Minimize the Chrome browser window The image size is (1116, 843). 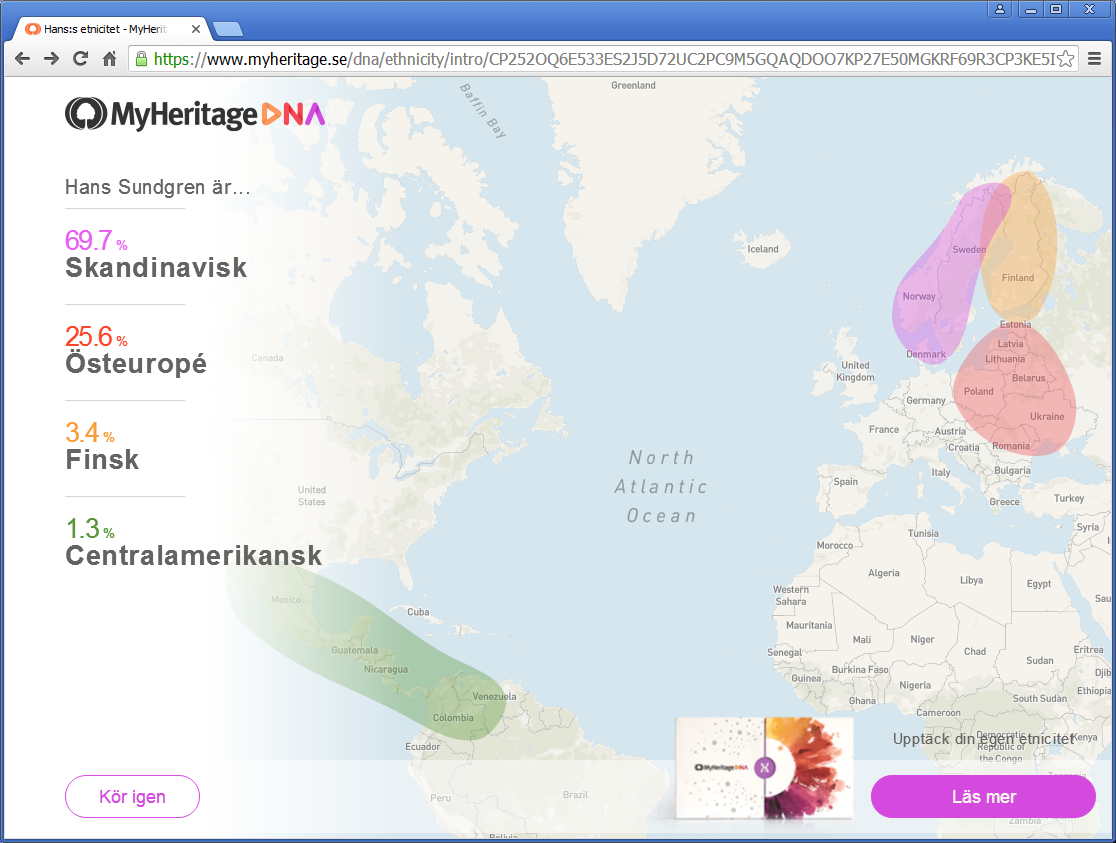point(1031,9)
